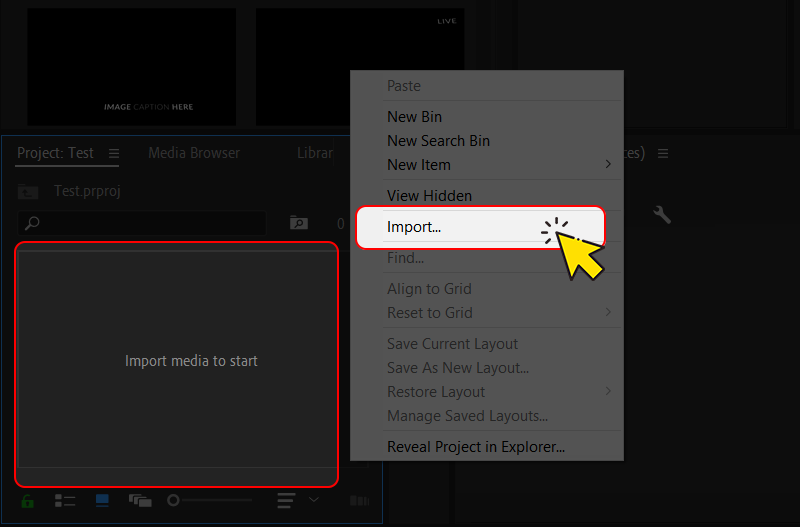Switch to the Media Browser tab

(x=194, y=153)
